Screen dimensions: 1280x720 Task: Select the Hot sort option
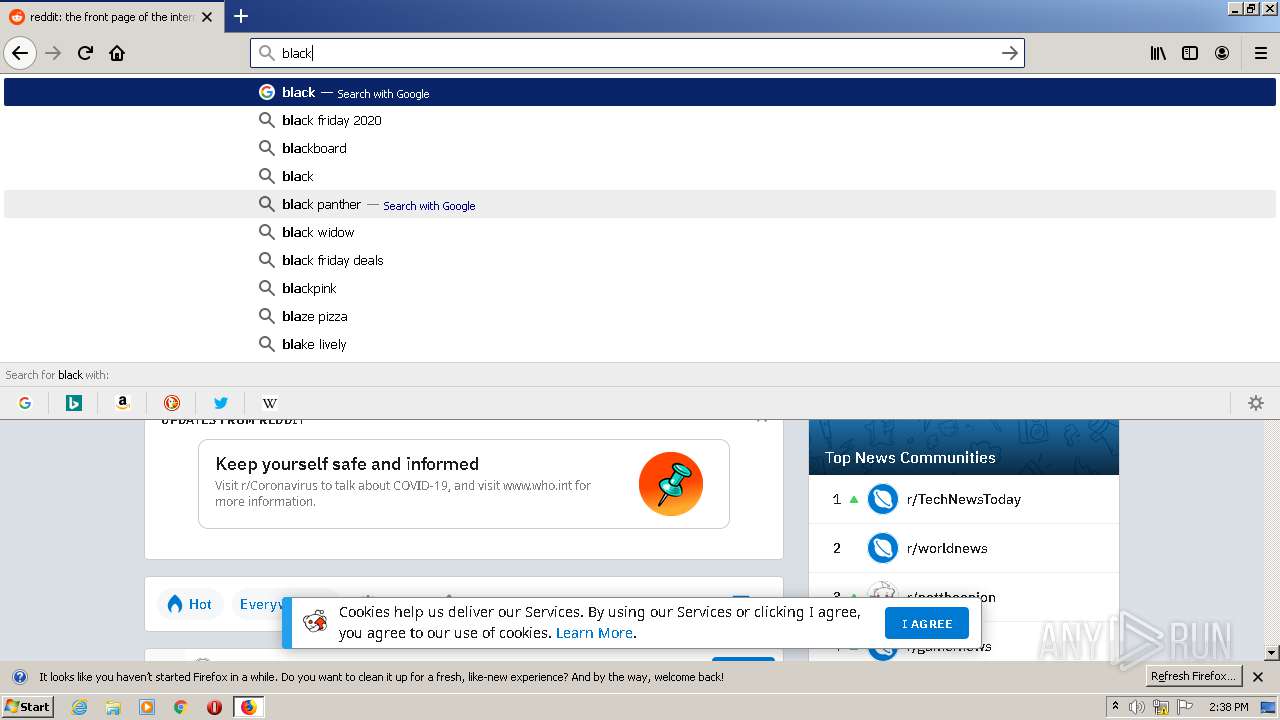click(190, 604)
